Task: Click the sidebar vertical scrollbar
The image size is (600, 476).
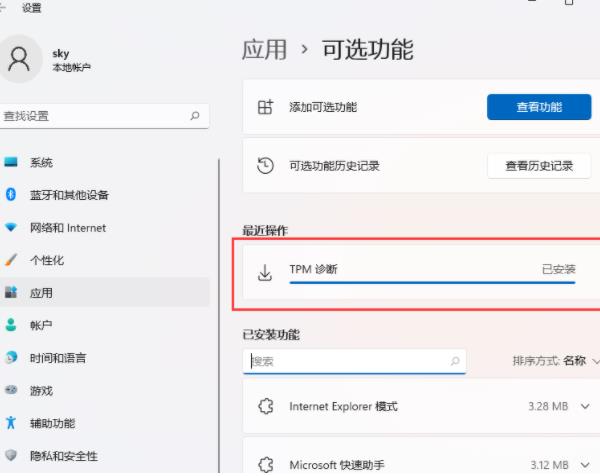Action: (x=219, y=315)
